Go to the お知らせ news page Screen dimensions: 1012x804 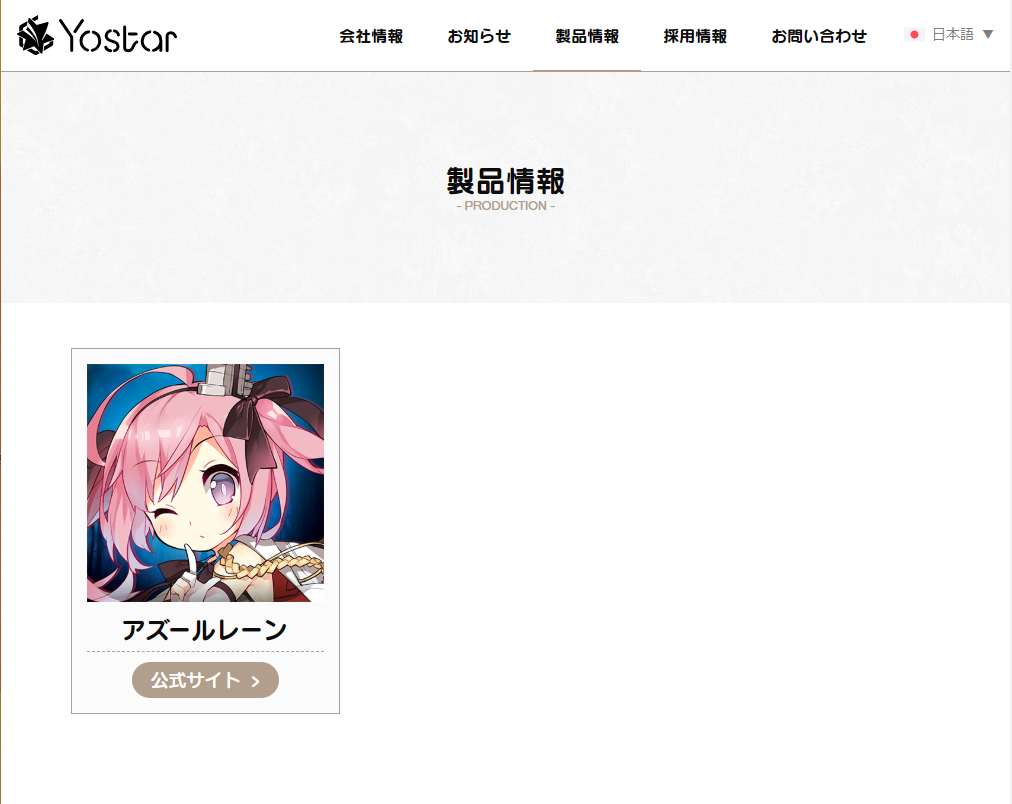coord(479,36)
